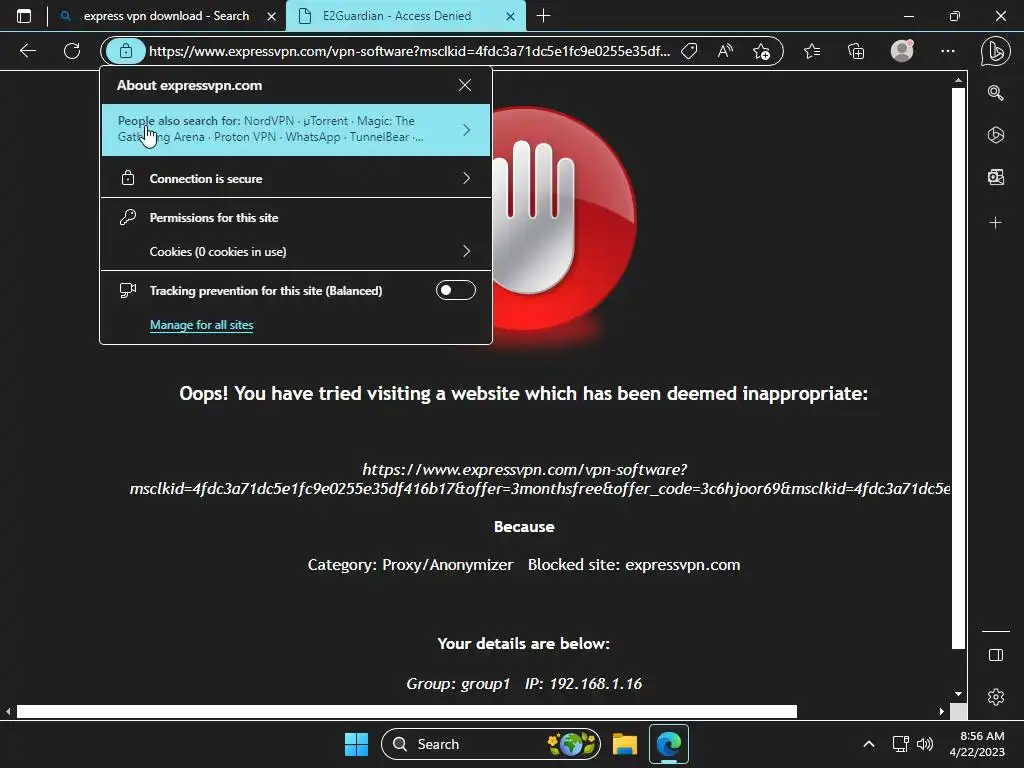Activate Read aloud icon
The image size is (1024, 768).
[x=725, y=51]
